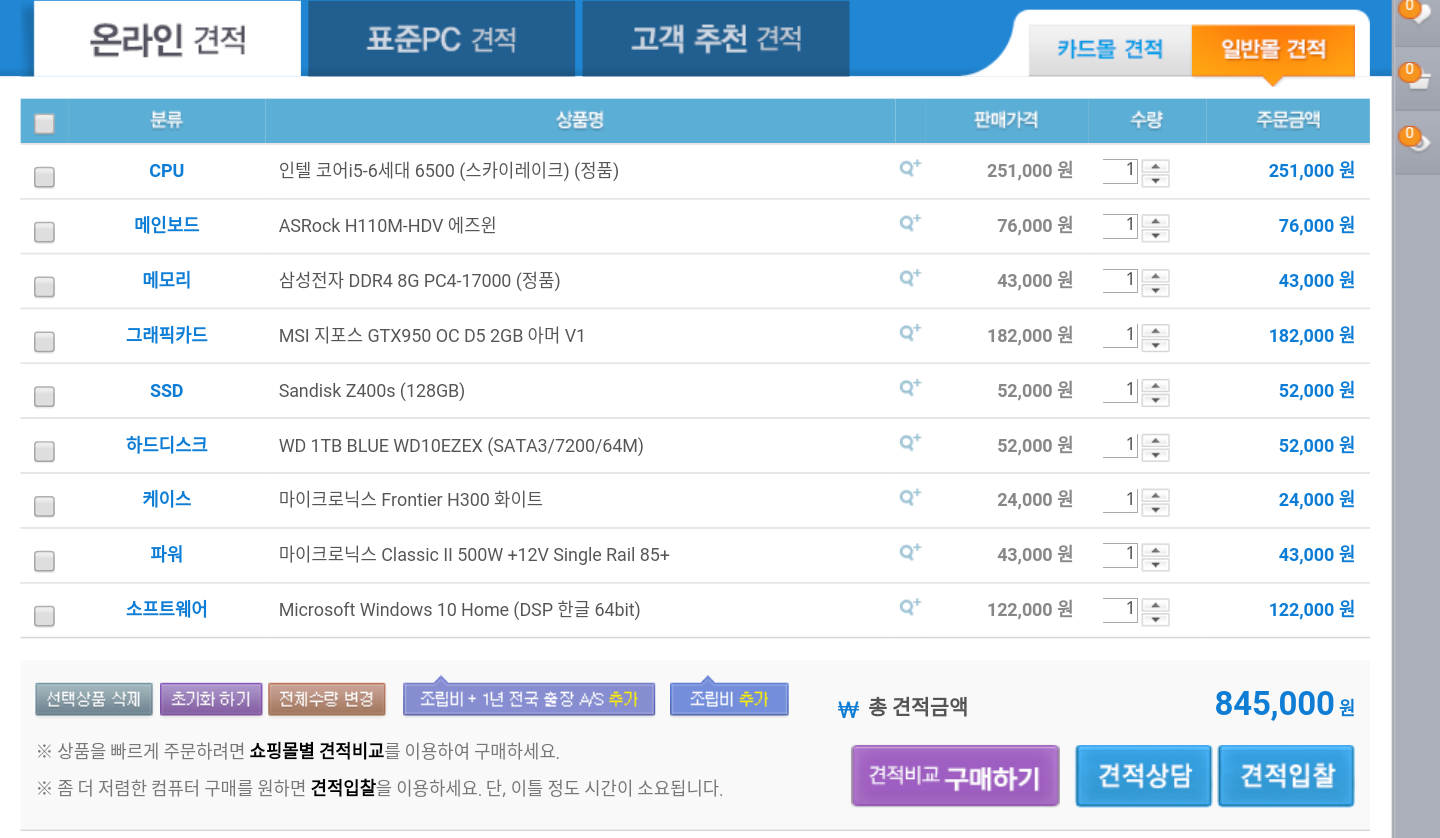
Task: Click the magnifier icon in the 케이스 row
Action: pos(909,498)
